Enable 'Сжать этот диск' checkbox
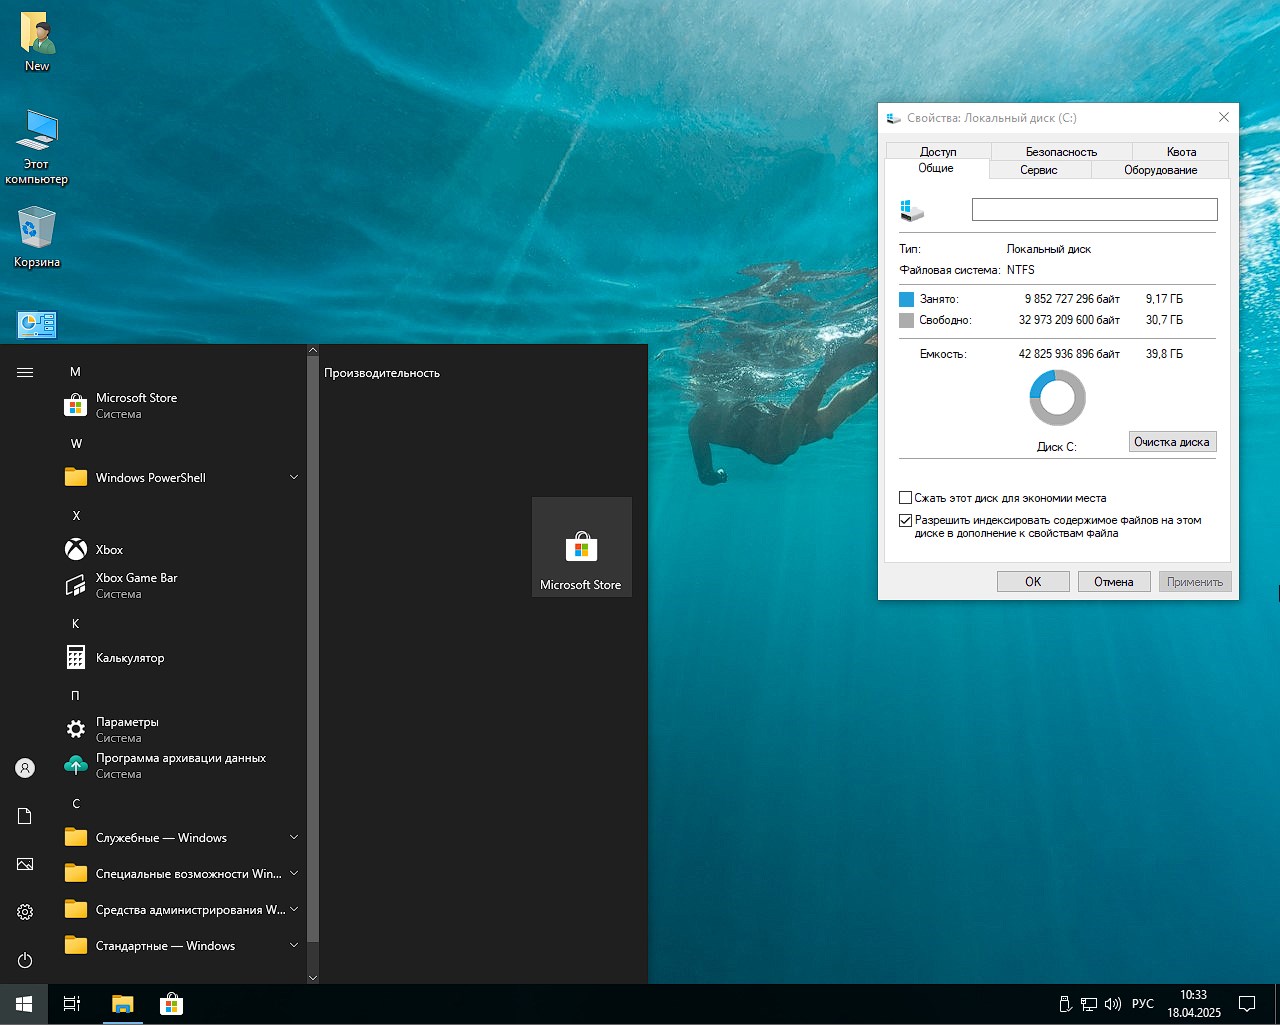 click(x=906, y=498)
